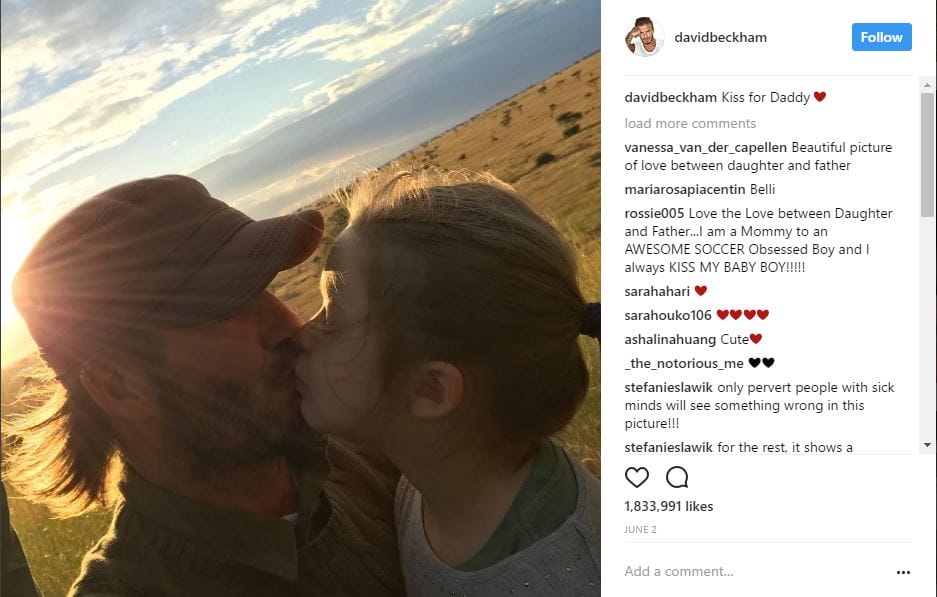The image size is (937, 597).
Task: Open davidbeckham username in the caption
Action: pyautogui.click(x=670, y=97)
